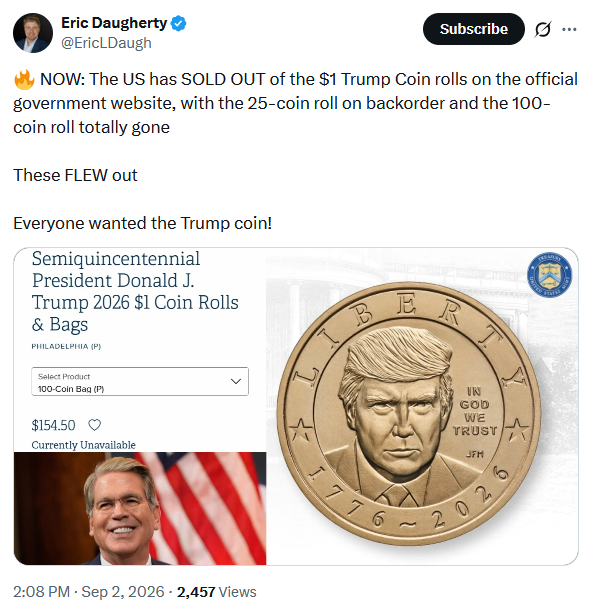Screen dimensions: 590x609
Task: Subscribe to Eric Daugherty
Action: [473, 29]
